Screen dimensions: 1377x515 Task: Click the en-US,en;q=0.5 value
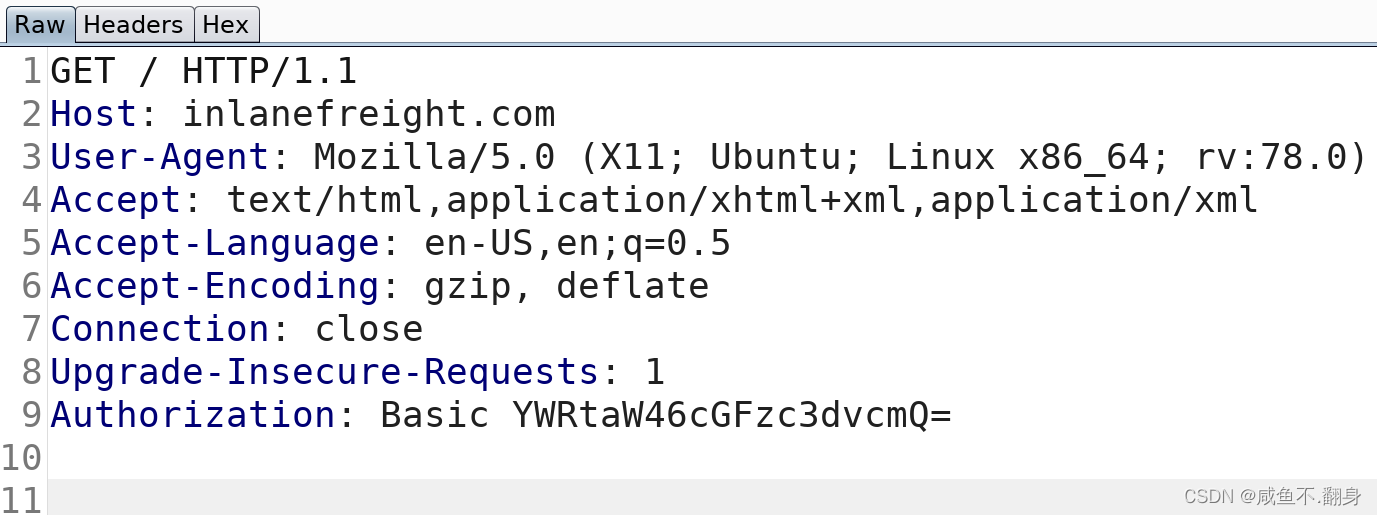[577, 244]
